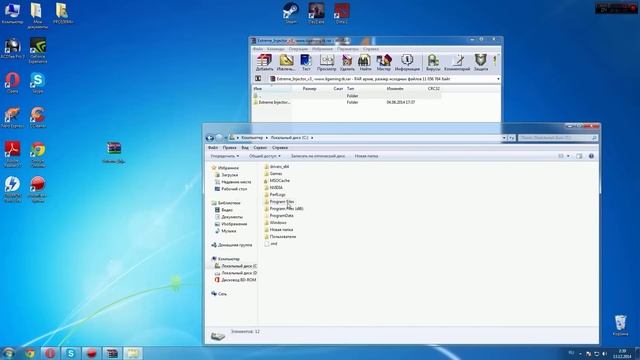
Task: Open the view options dropdown arrow in Explorer
Action: point(568,156)
